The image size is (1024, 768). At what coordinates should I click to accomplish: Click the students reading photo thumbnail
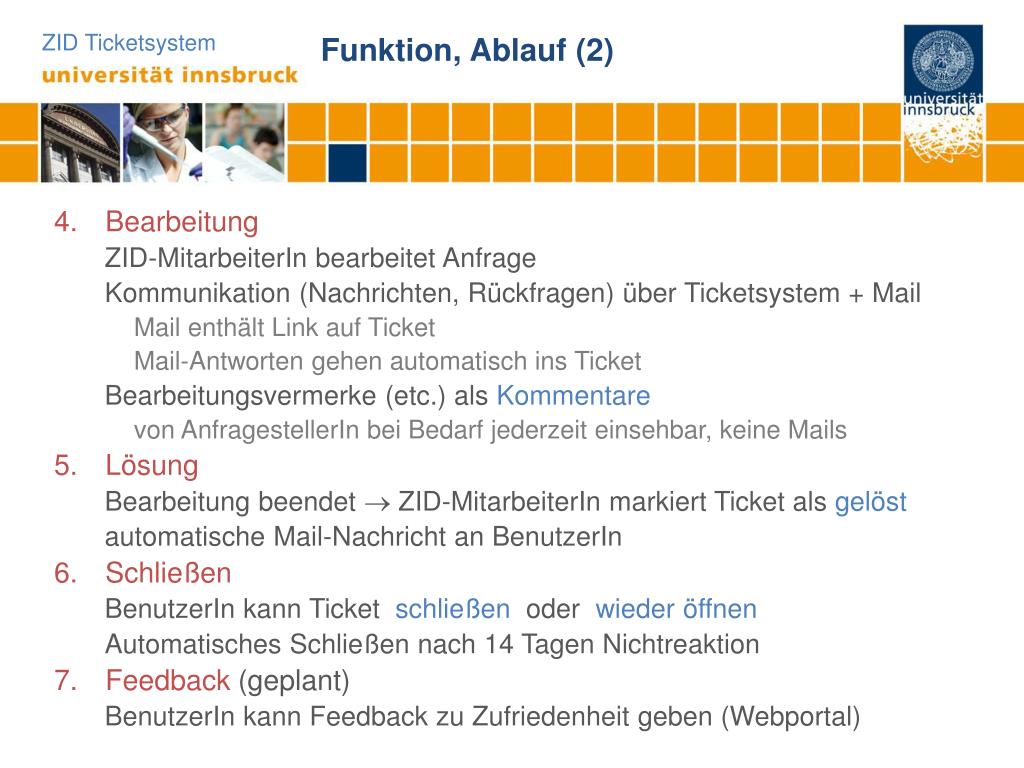[245, 142]
